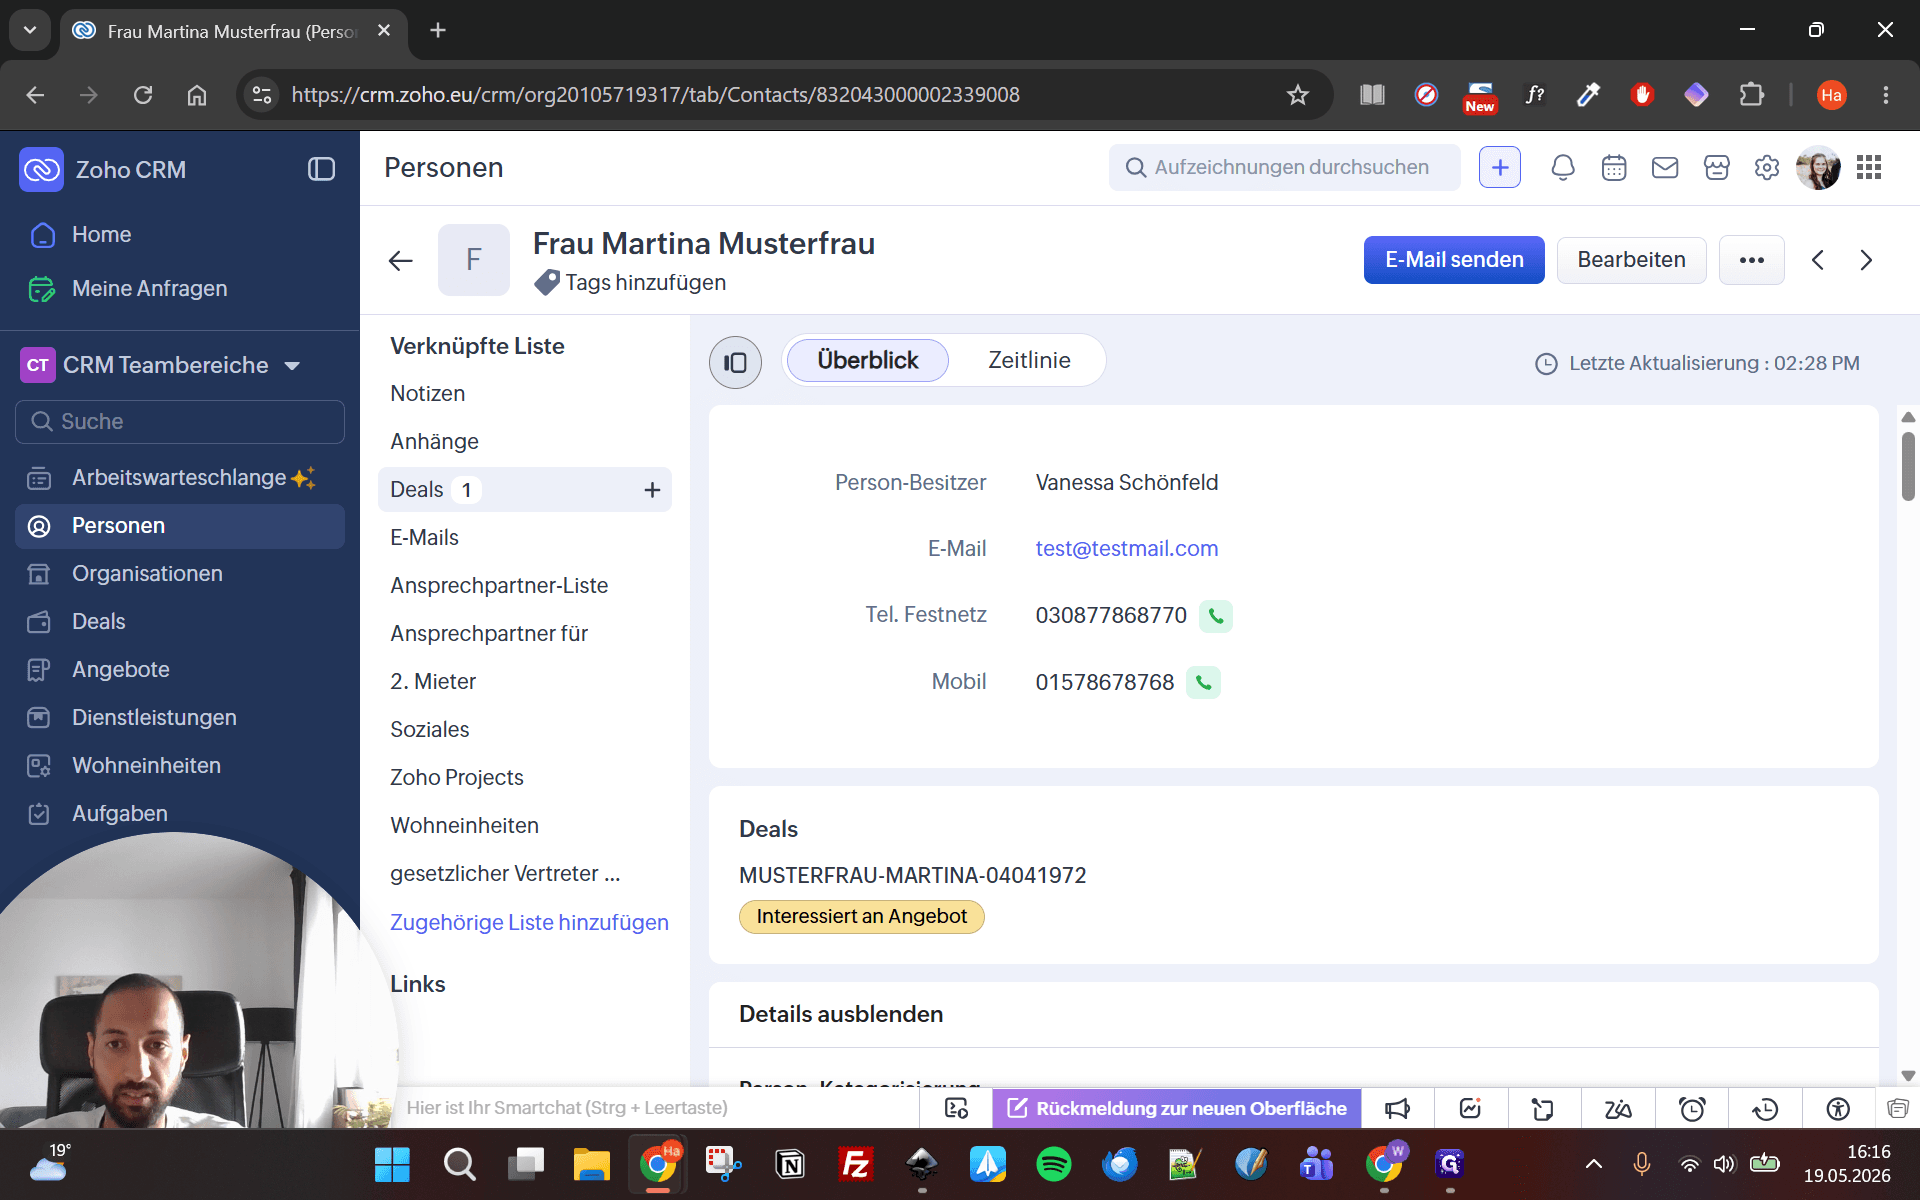Open the setup gear icon

(1767, 168)
